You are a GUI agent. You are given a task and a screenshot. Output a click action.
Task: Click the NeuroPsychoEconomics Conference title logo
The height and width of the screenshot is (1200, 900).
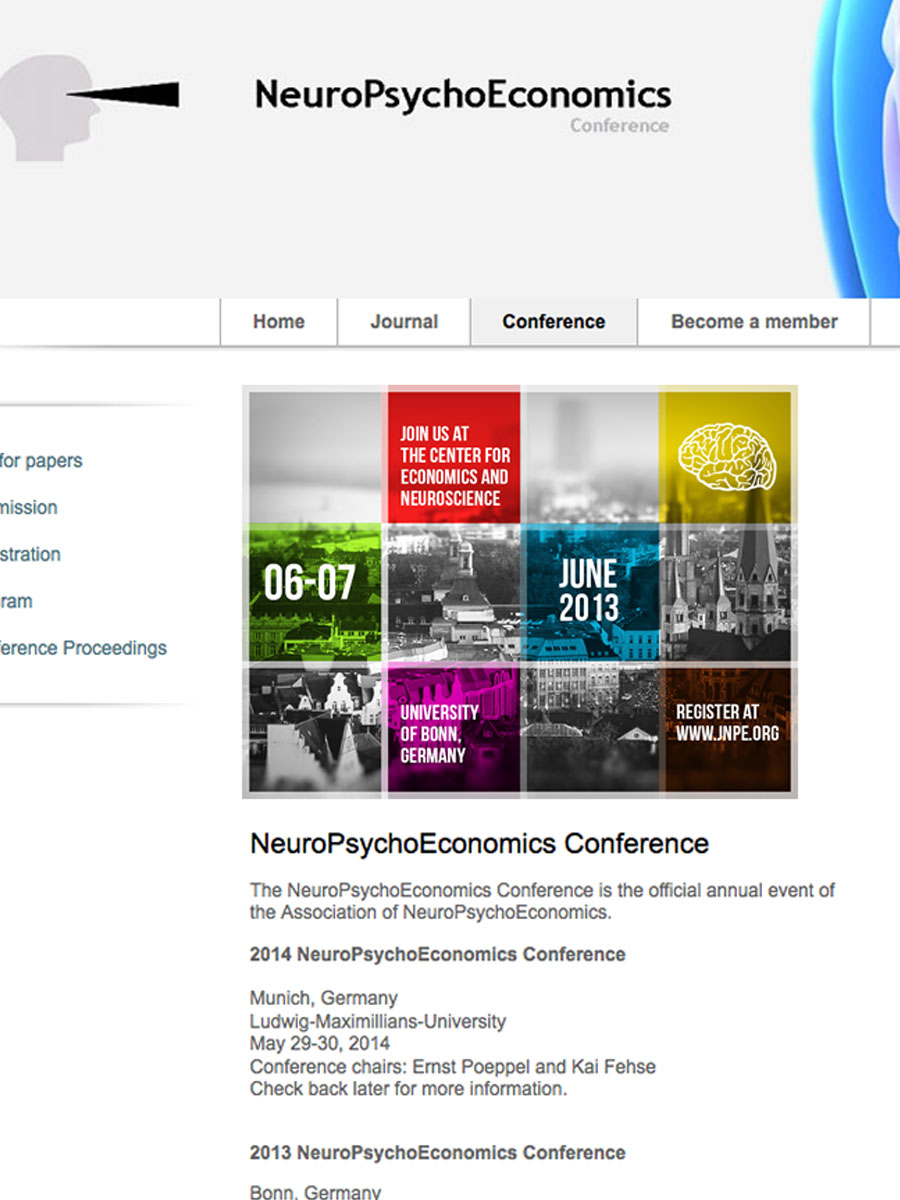click(x=462, y=105)
